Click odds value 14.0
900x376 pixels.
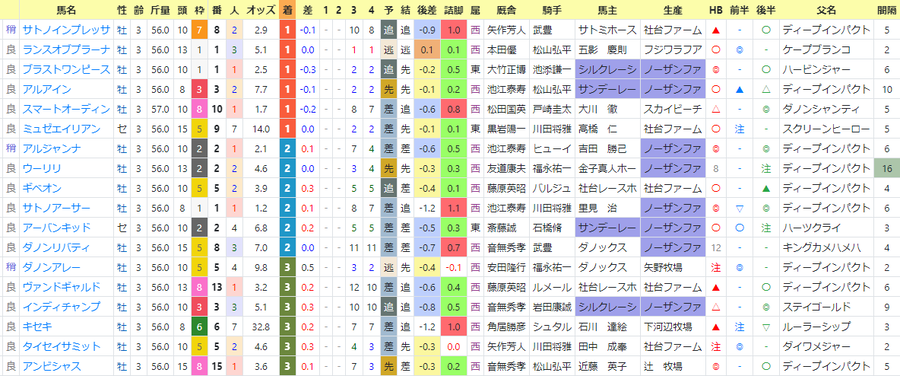pyautogui.click(x=261, y=129)
